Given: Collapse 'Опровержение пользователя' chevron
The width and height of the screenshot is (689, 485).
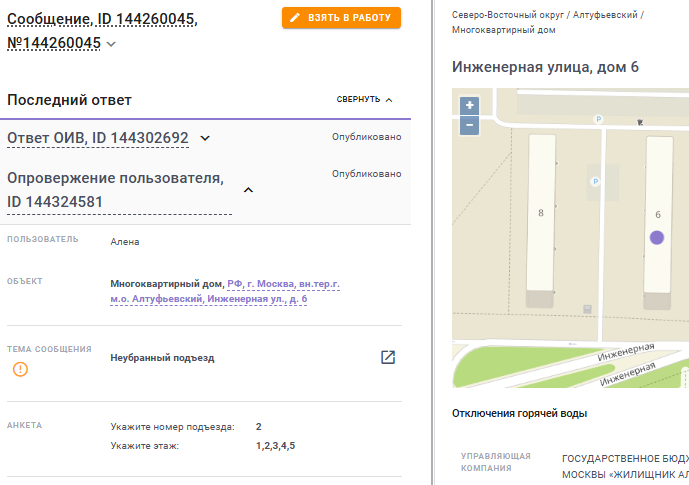Looking at the screenshot, I should pos(248,190).
